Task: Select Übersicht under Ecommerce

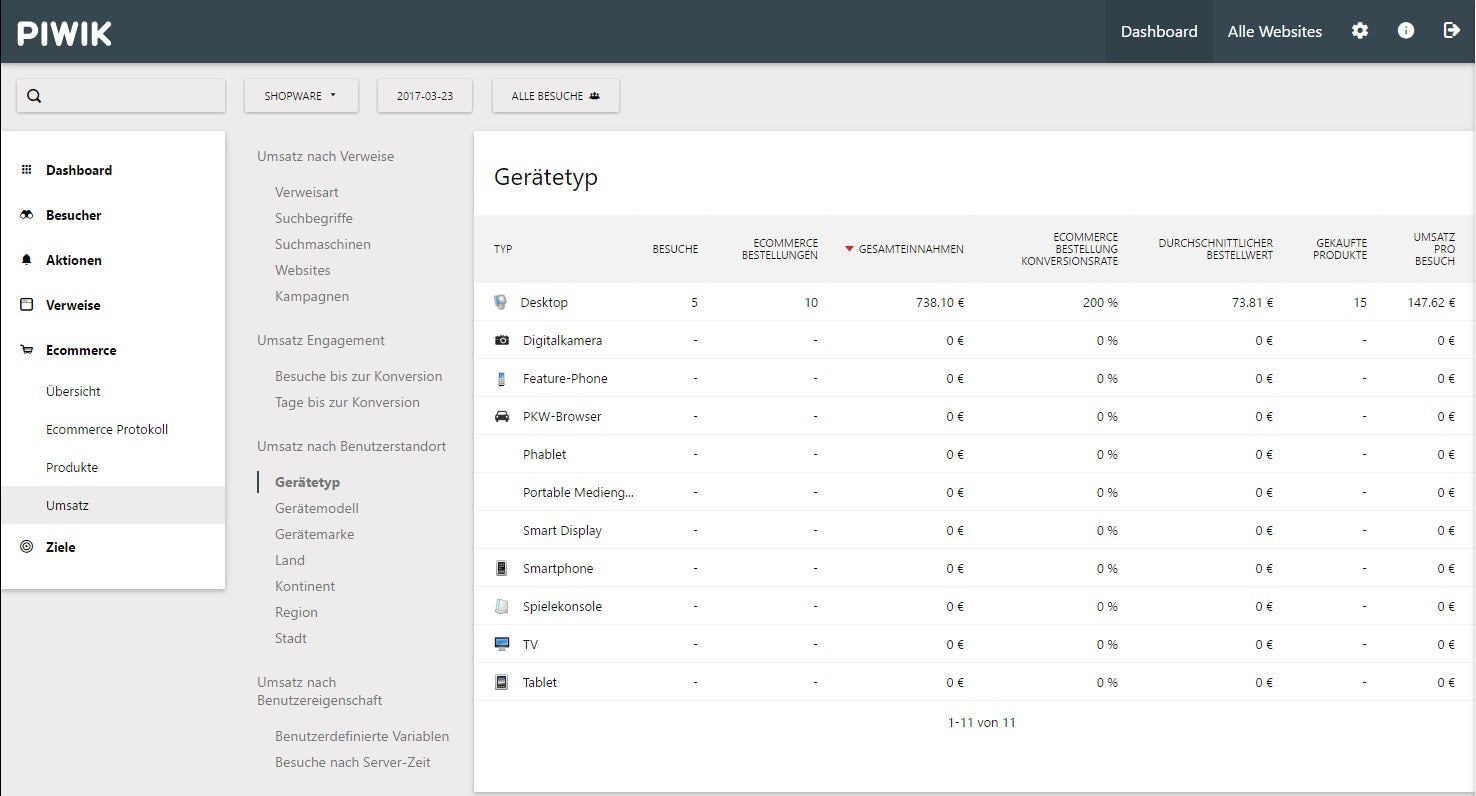Action: point(73,391)
